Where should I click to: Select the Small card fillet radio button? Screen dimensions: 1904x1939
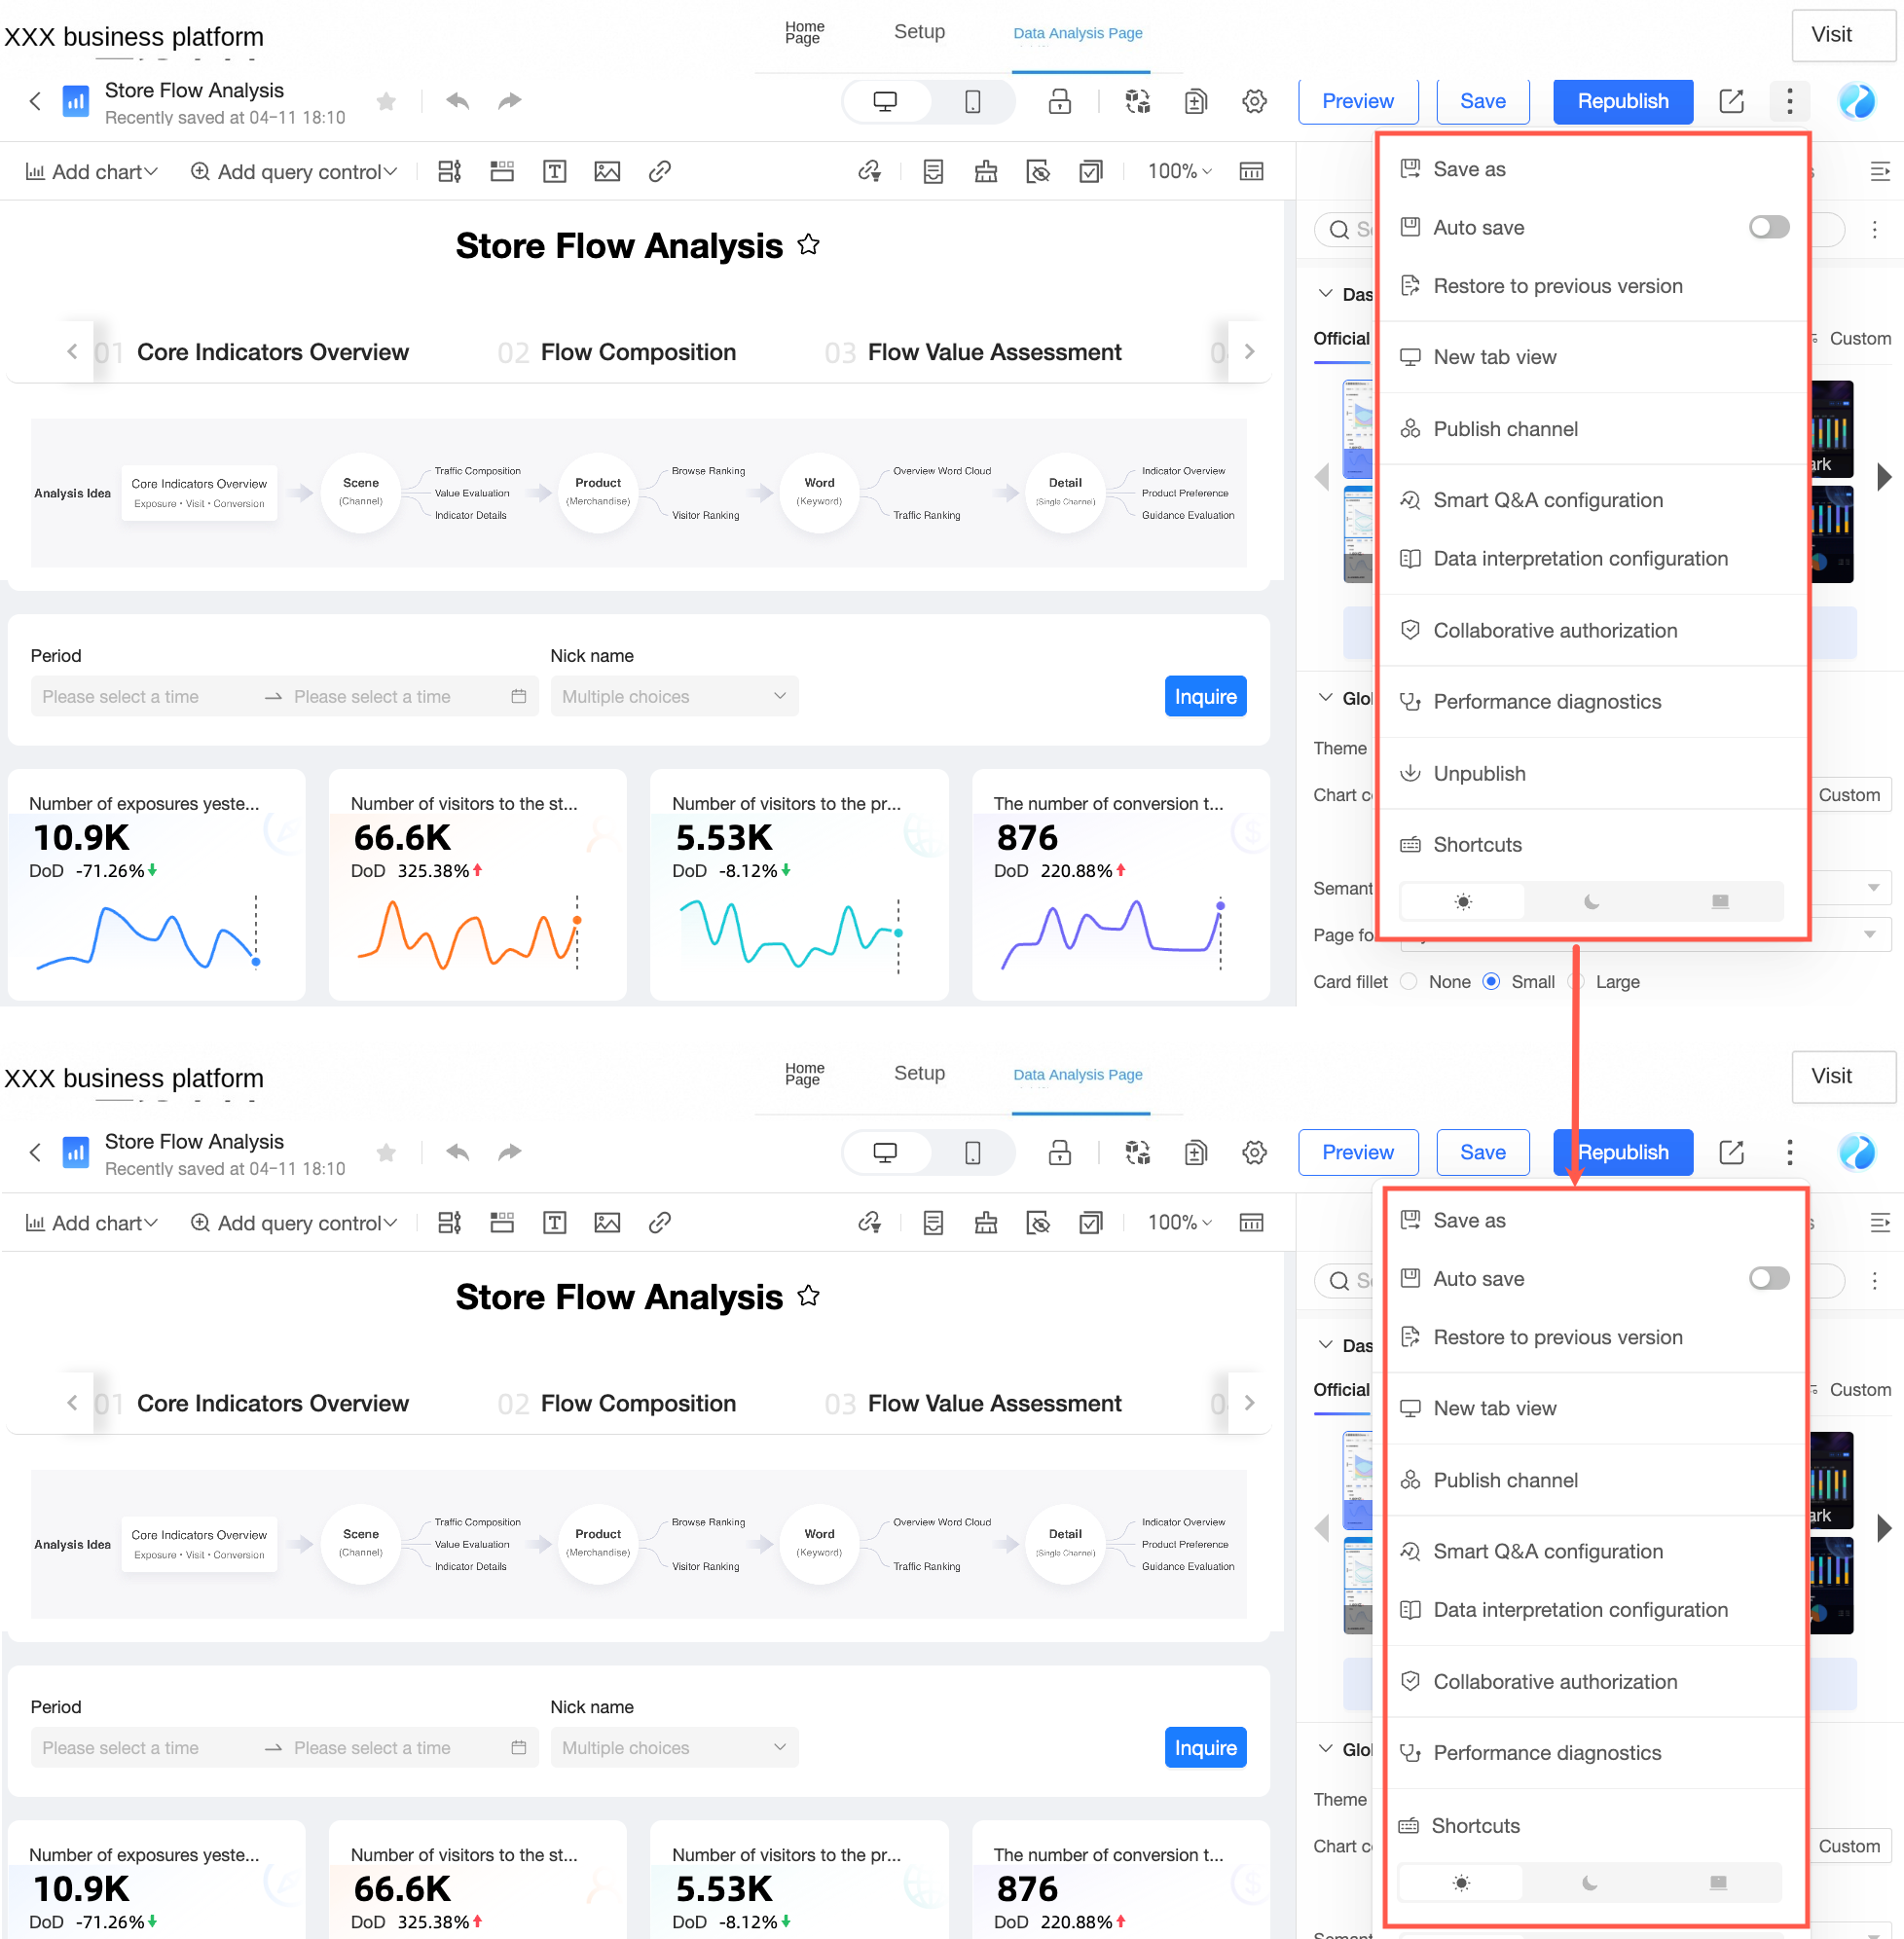coord(1491,981)
